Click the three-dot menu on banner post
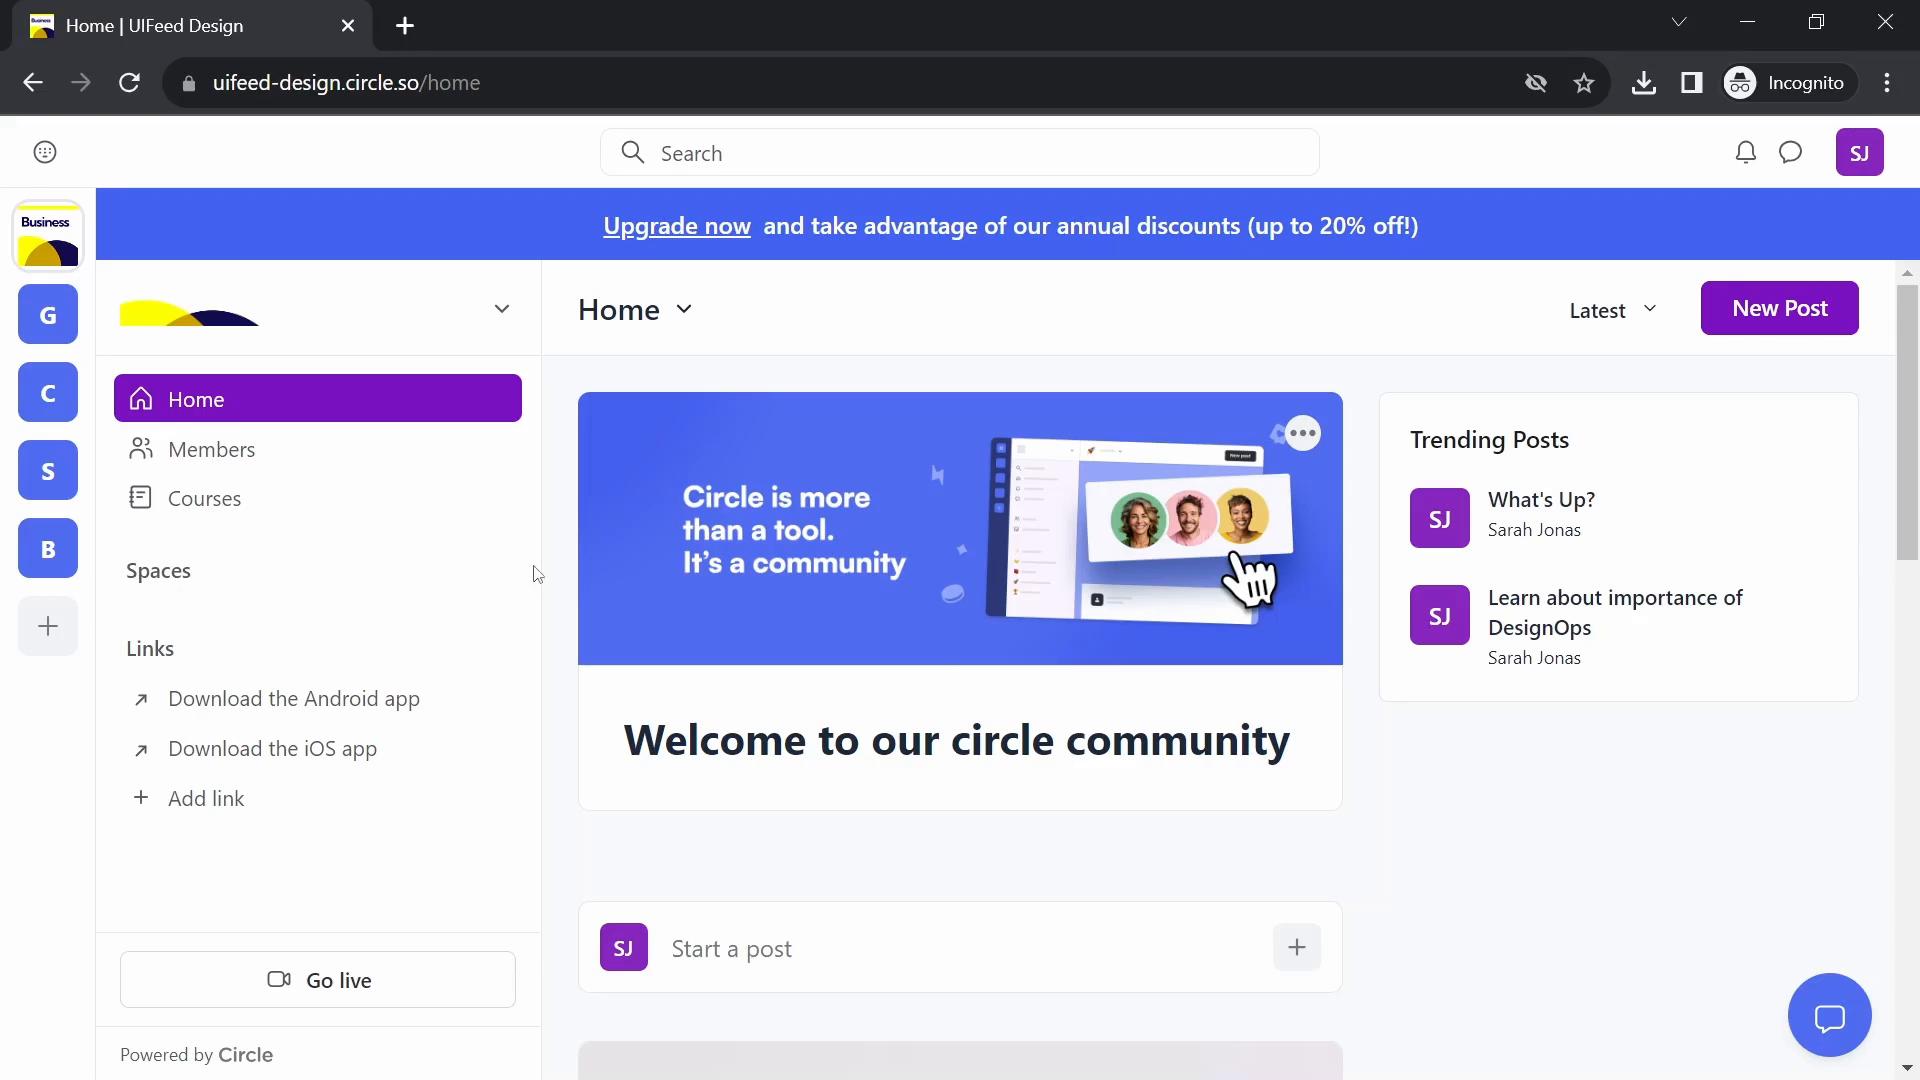Viewport: 1920px width, 1080px height. [1302, 431]
